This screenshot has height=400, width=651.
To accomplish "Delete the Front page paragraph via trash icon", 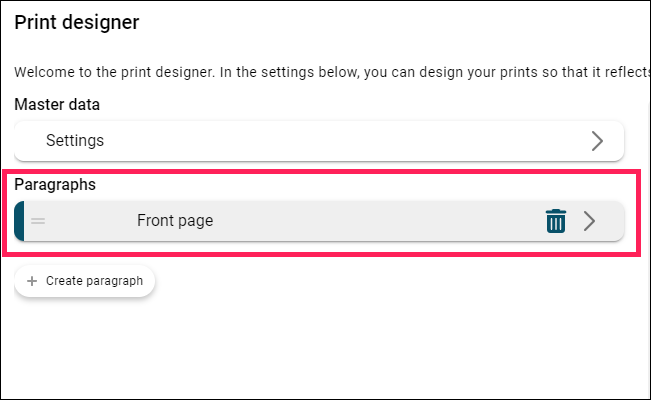I will (556, 221).
